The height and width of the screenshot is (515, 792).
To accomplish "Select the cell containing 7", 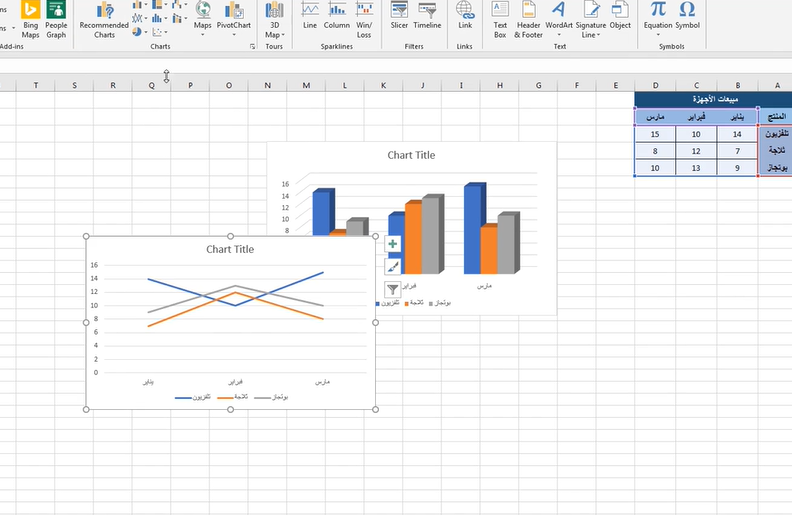I will 737,151.
